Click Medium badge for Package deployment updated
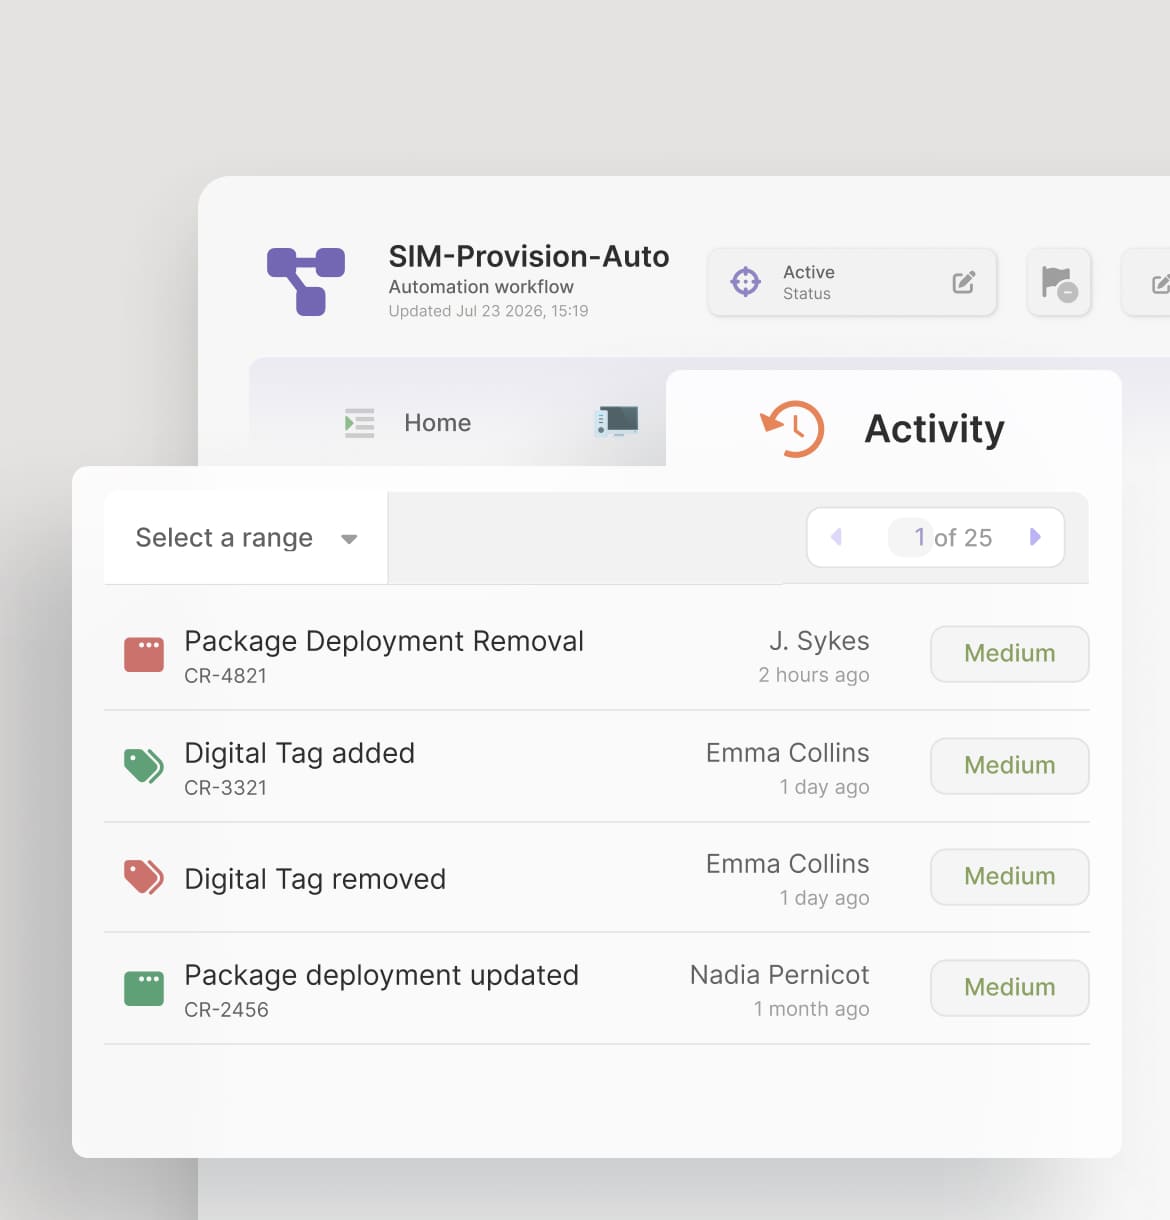This screenshot has height=1220, width=1170. click(x=1010, y=988)
